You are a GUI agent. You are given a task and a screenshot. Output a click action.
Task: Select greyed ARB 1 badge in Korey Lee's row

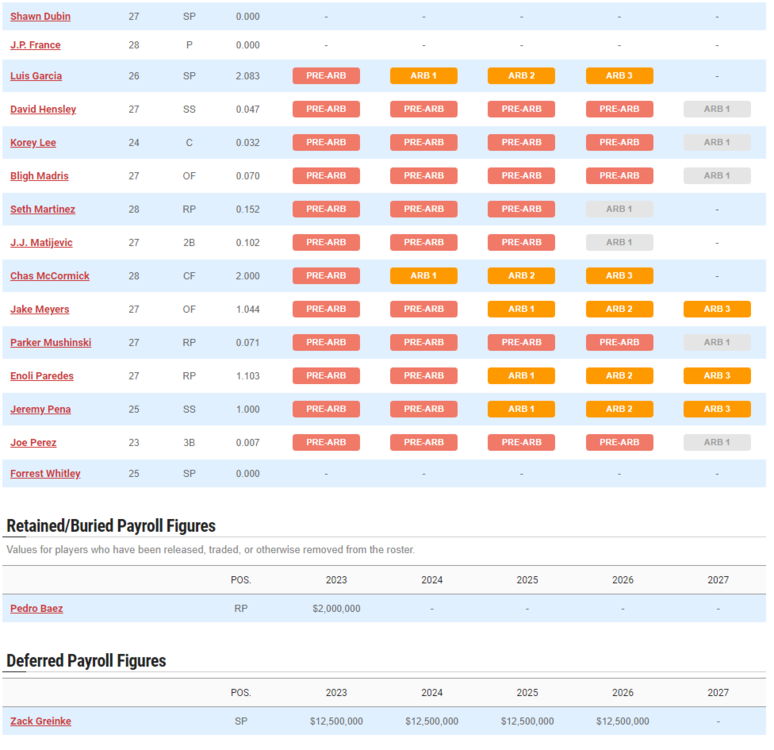(x=716, y=143)
